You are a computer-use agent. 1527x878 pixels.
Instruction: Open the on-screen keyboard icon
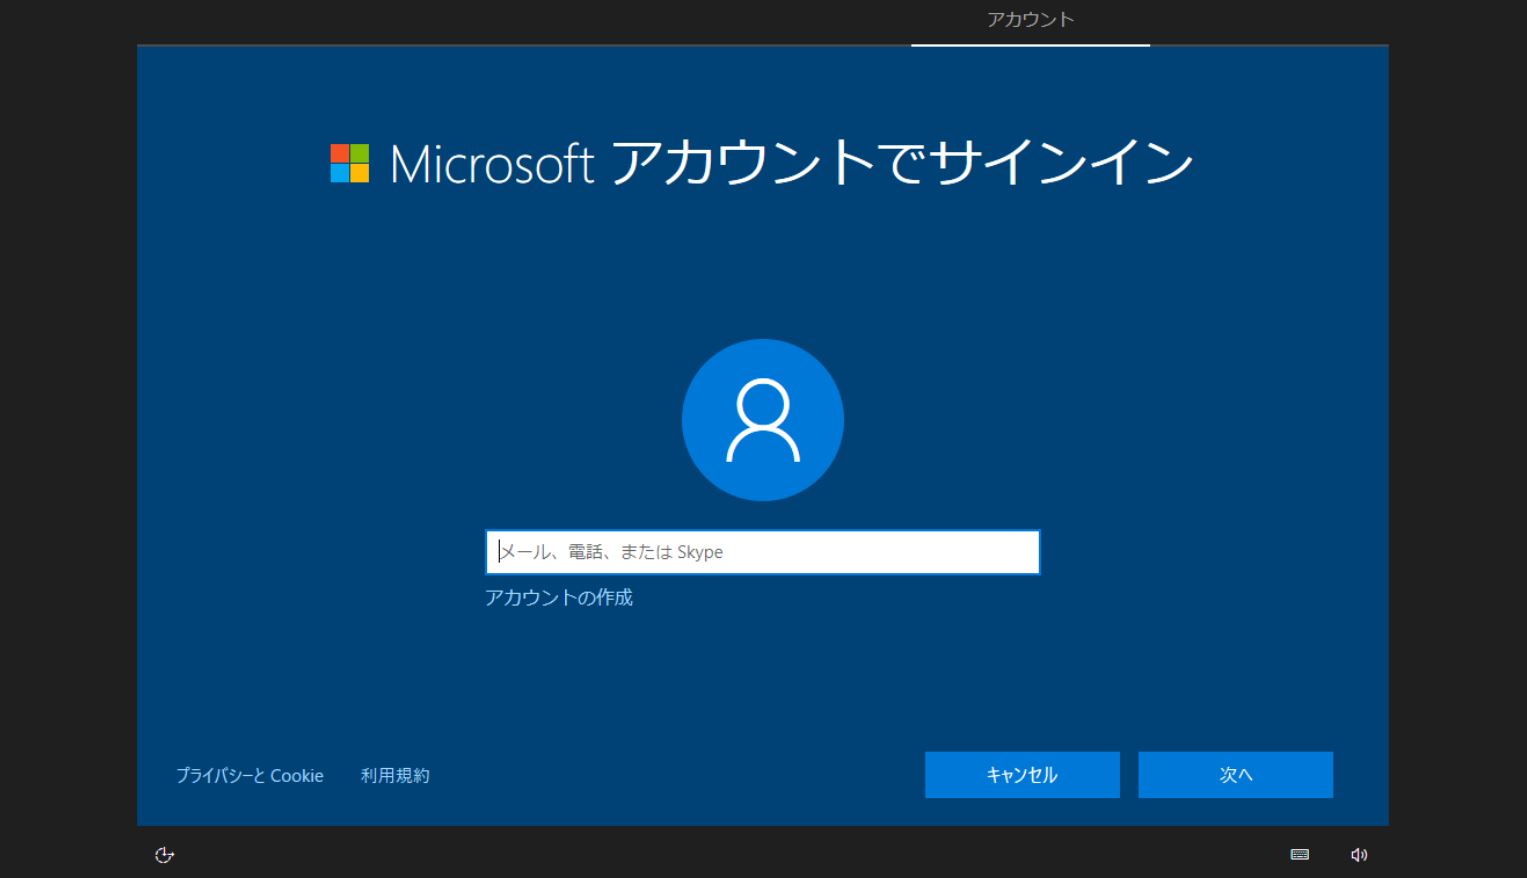tap(1300, 854)
